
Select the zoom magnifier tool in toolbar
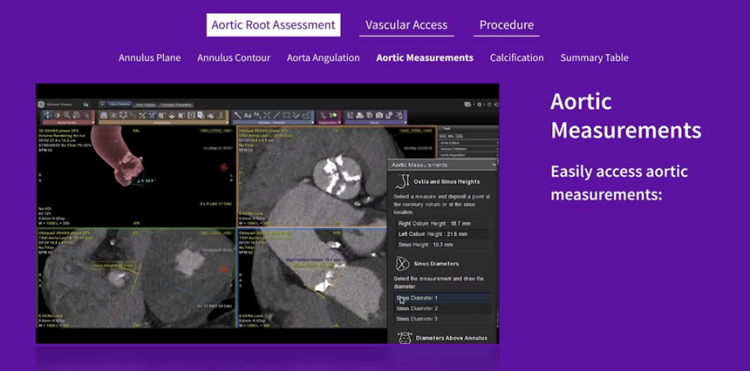[x=66, y=115]
